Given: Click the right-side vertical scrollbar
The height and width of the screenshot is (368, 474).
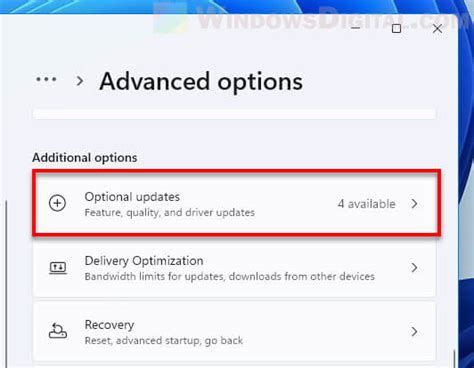Looking at the screenshot, I should click(454, 358).
